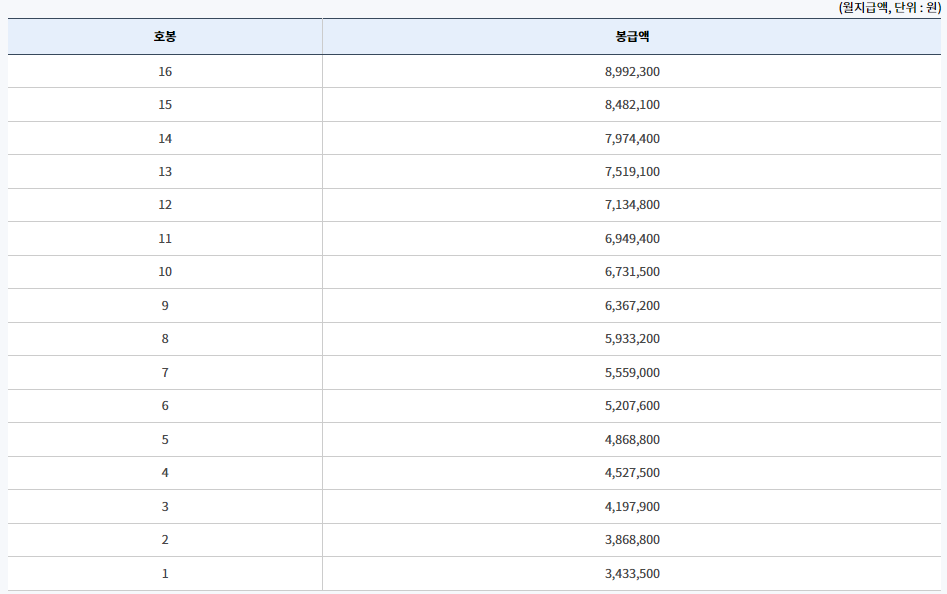The height and width of the screenshot is (594, 947).
Task: Select salary amount 5,207,600
Action: tap(632, 406)
